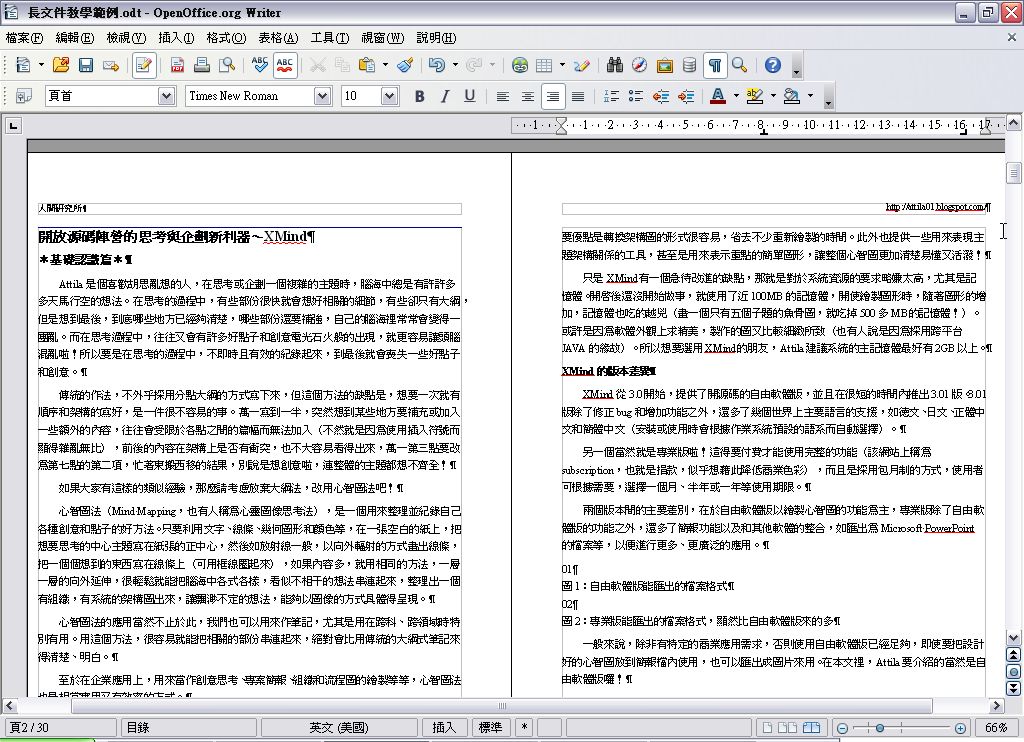The image size is (1024, 742).
Task: Open Highlighting color dropdown arrow
Action: [773, 96]
